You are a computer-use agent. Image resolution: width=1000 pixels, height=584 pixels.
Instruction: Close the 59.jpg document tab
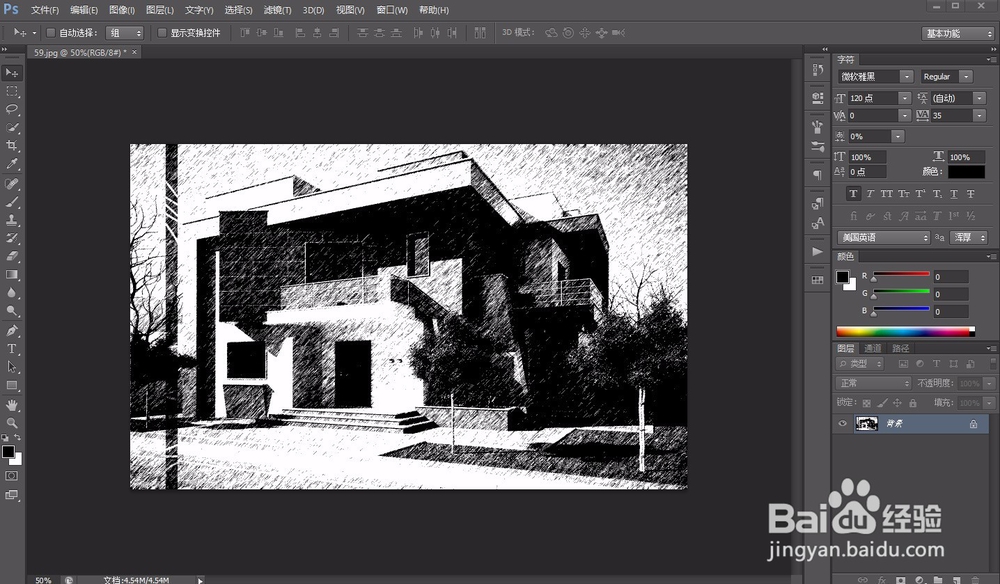[134, 52]
